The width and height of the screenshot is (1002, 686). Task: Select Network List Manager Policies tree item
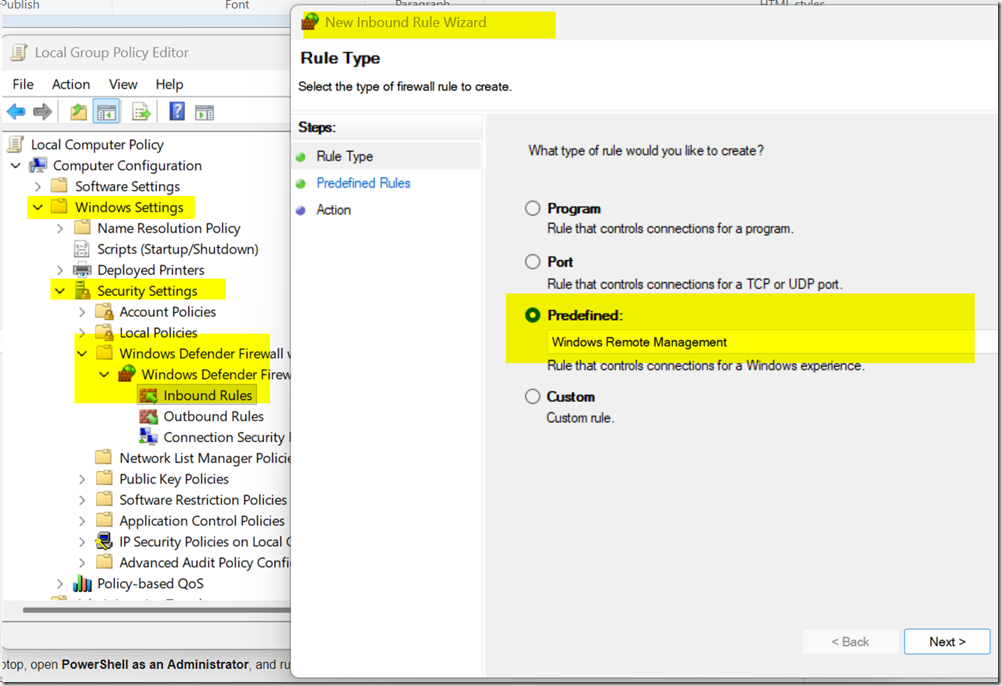pos(204,458)
